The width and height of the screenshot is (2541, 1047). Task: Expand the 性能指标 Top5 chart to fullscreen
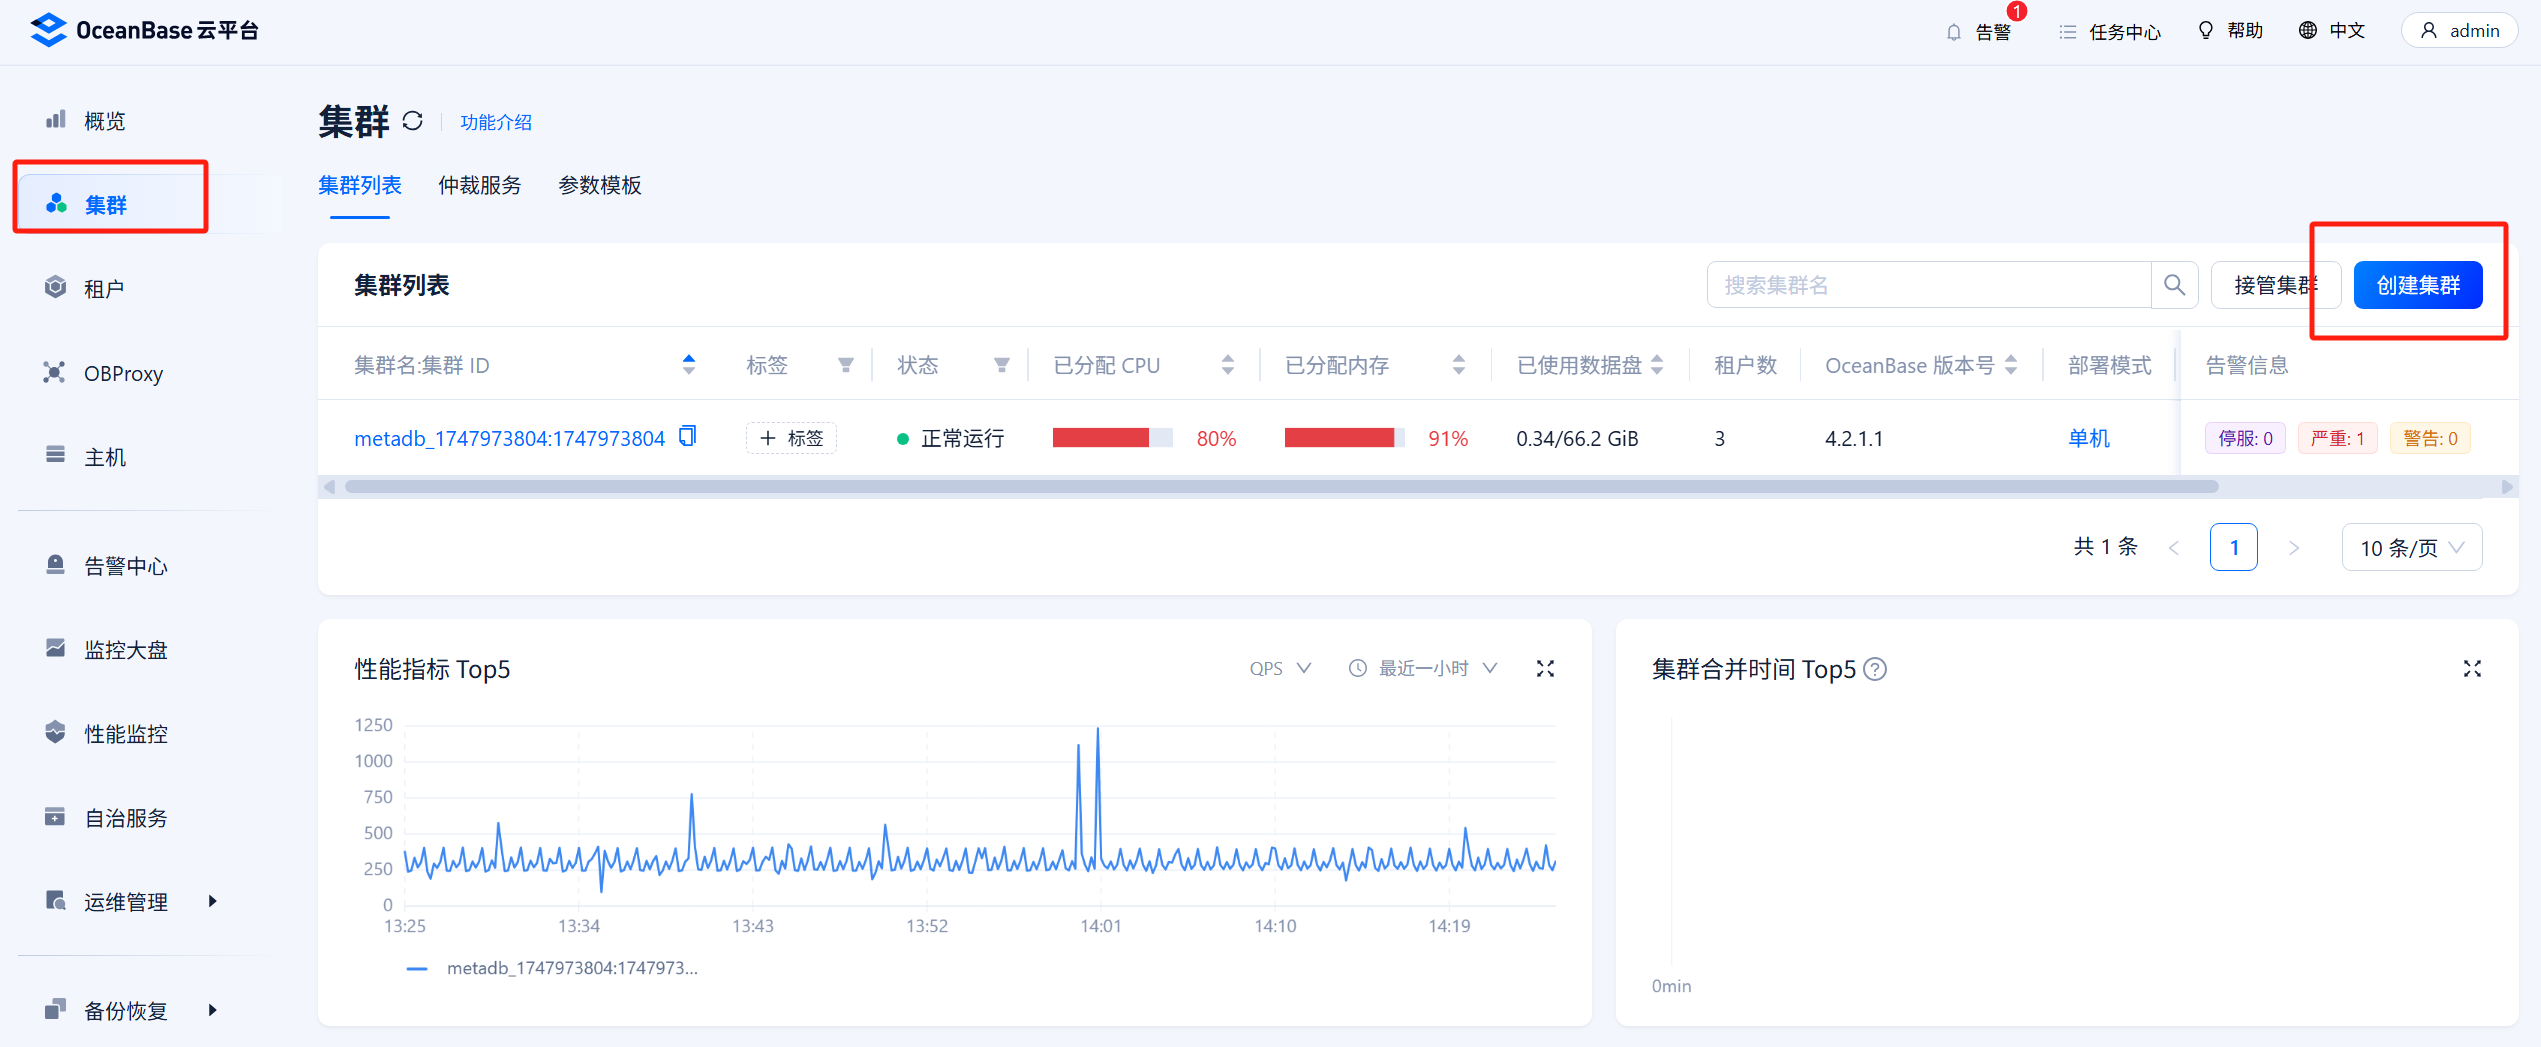[1545, 668]
